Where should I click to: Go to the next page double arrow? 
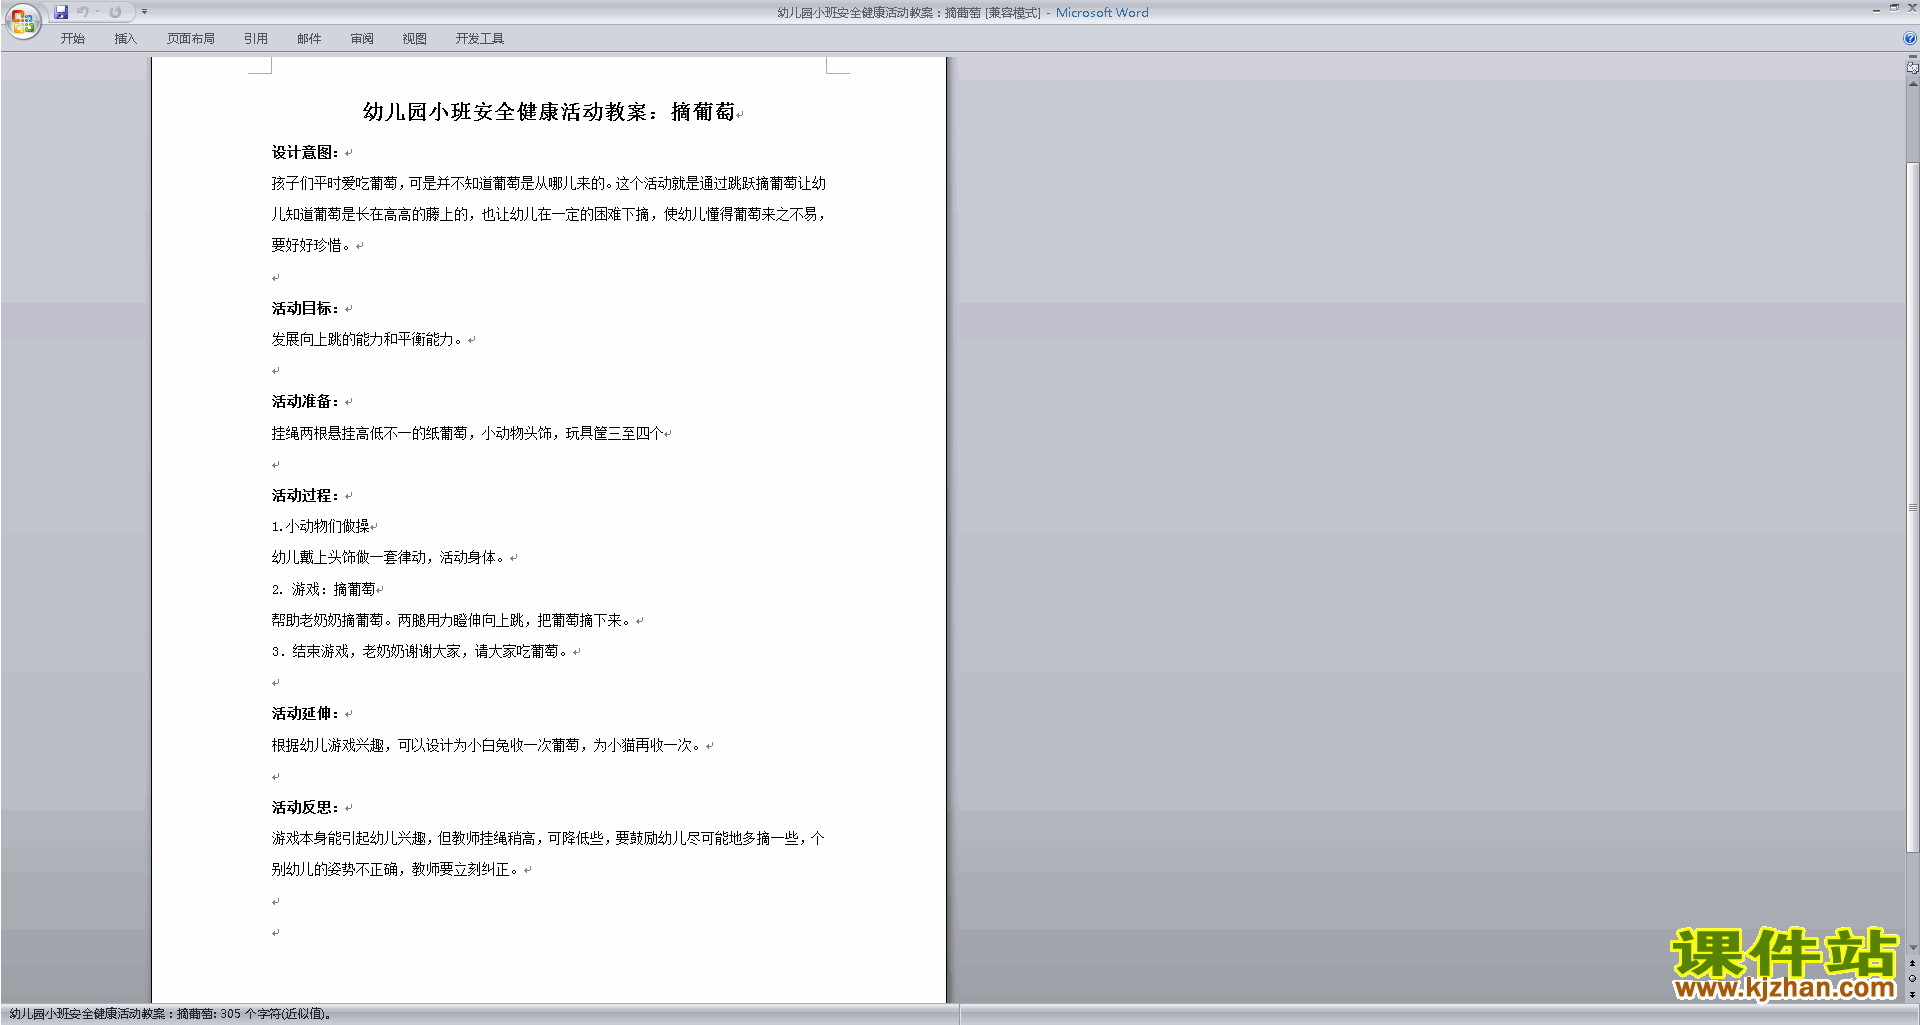coord(1912,995)
